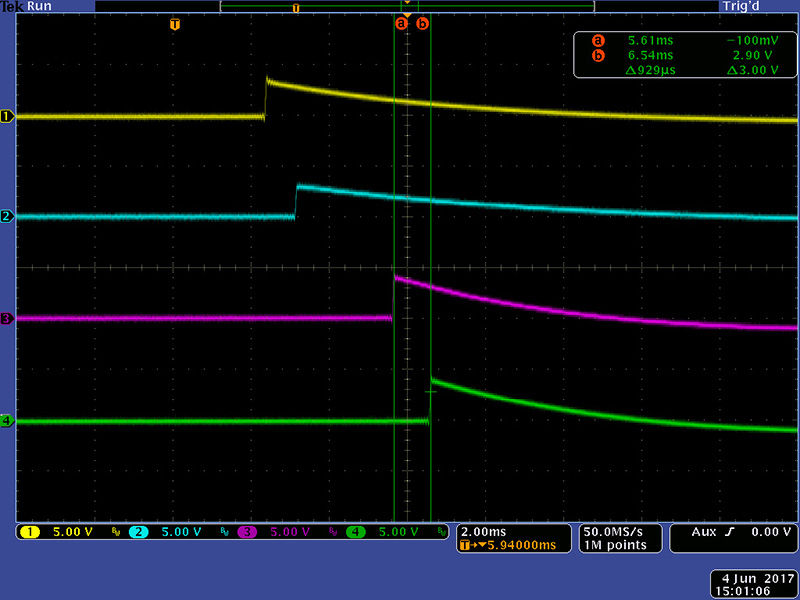This screenshot has width=800, height=600.
Task: Click the channel 4 green ground marker
Action: coord(6,421)
